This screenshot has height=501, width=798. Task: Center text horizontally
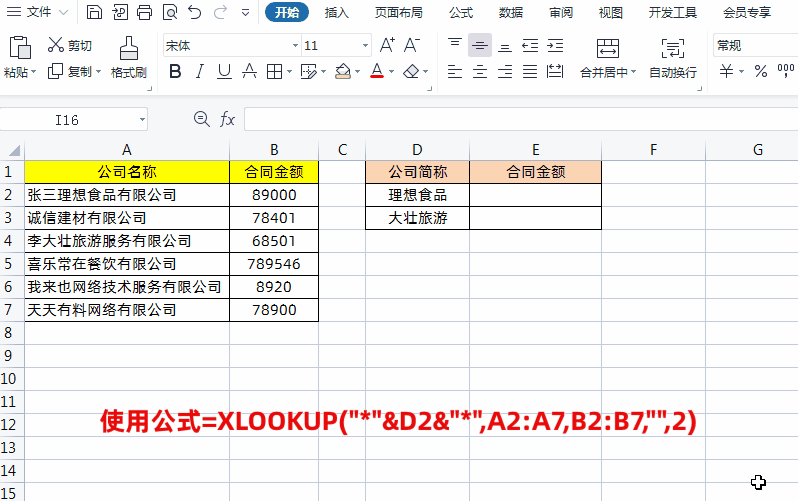[480, 72]
